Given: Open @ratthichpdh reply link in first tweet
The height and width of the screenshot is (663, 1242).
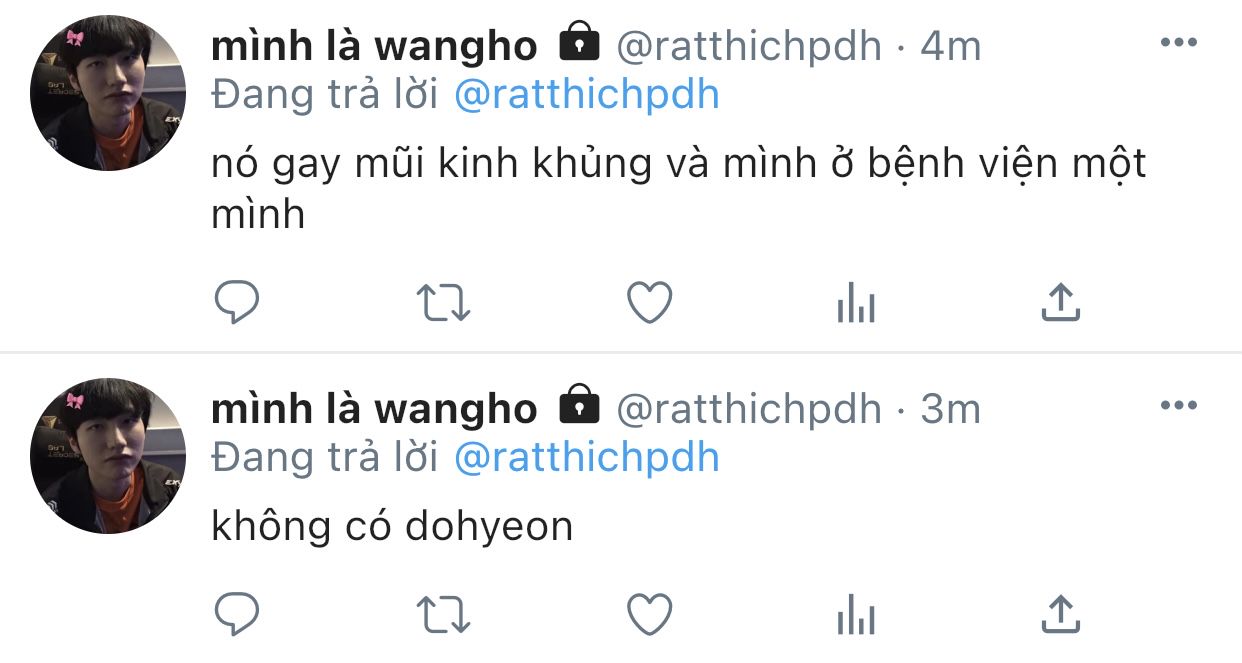Looking at the screenshot, I should click(587, 95).
